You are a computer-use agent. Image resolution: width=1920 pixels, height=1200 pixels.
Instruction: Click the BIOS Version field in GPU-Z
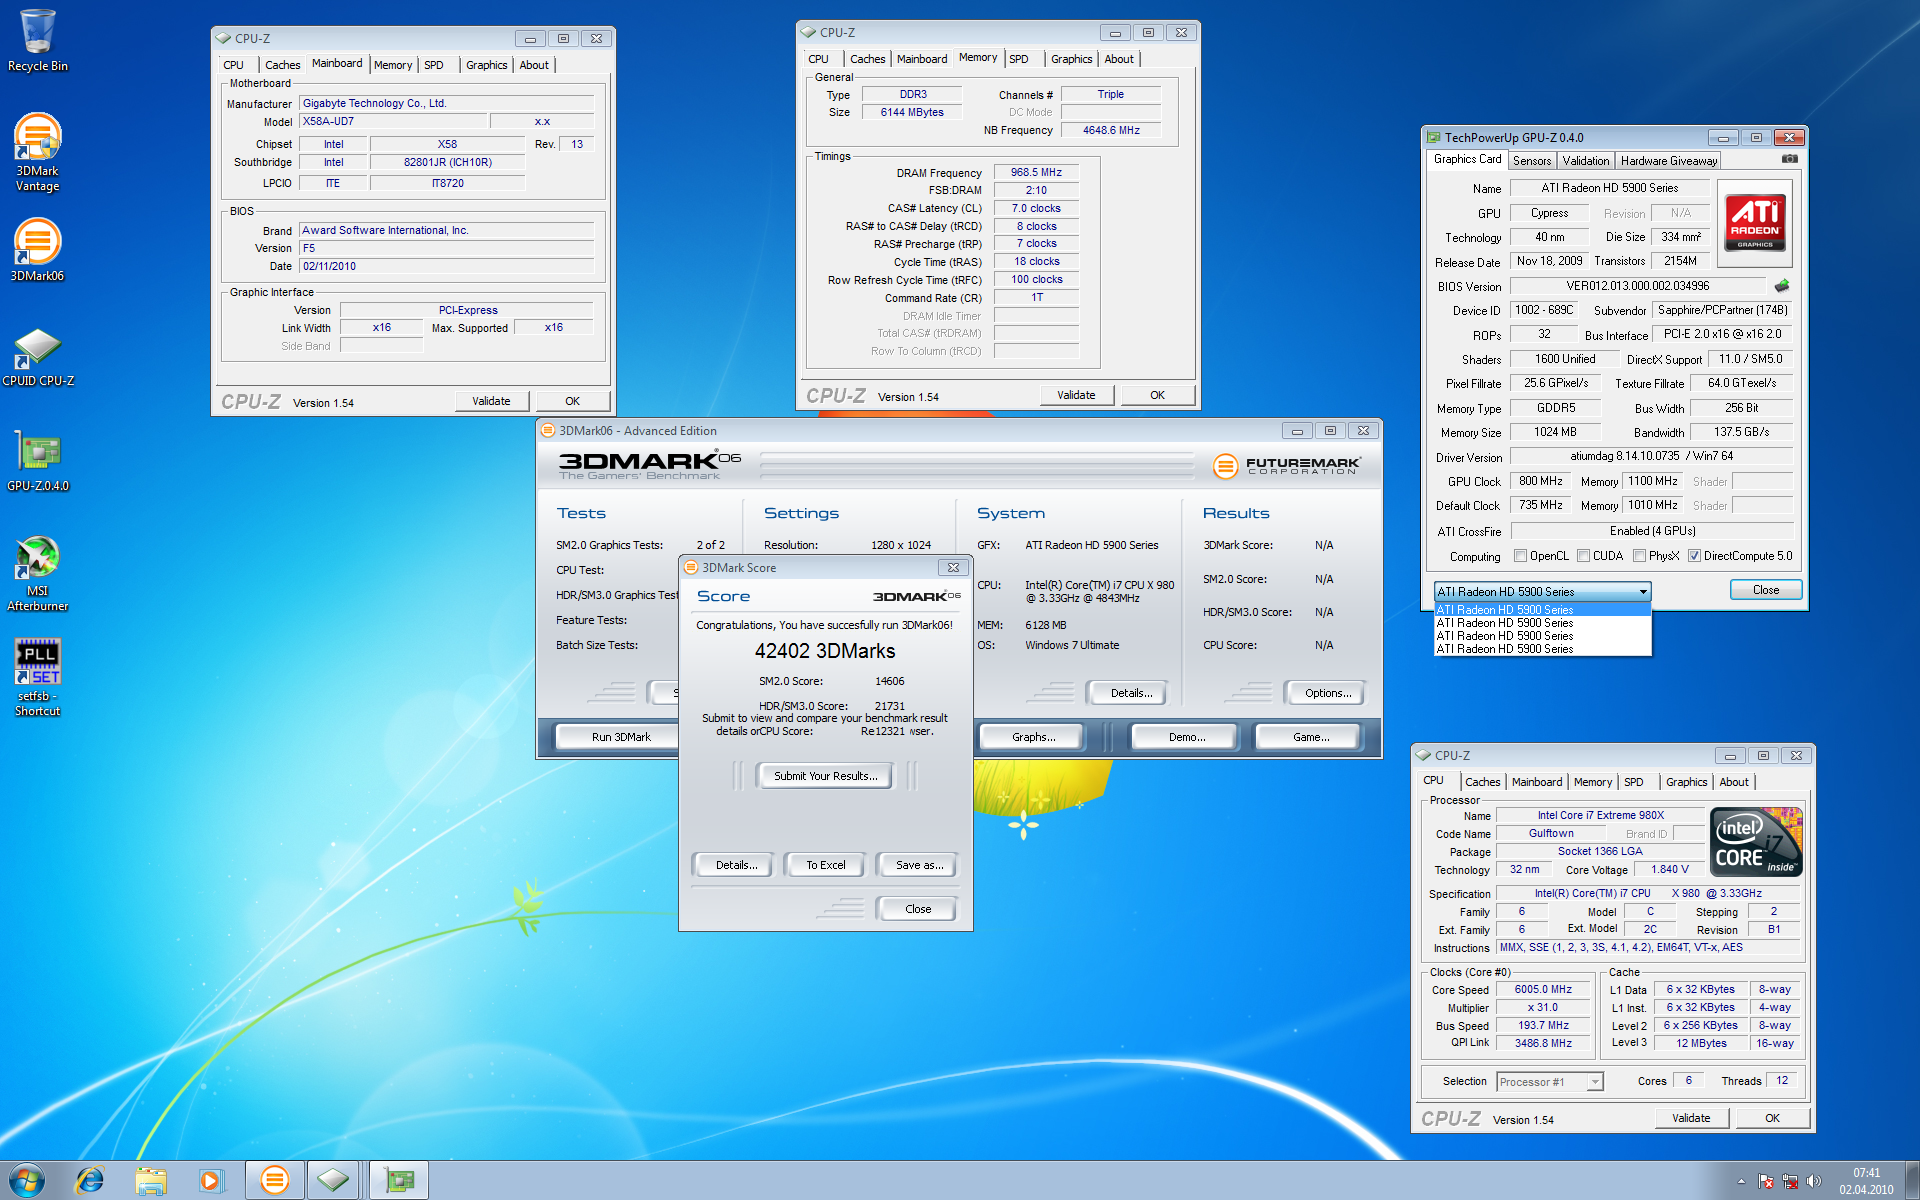tap(1638, 286)
